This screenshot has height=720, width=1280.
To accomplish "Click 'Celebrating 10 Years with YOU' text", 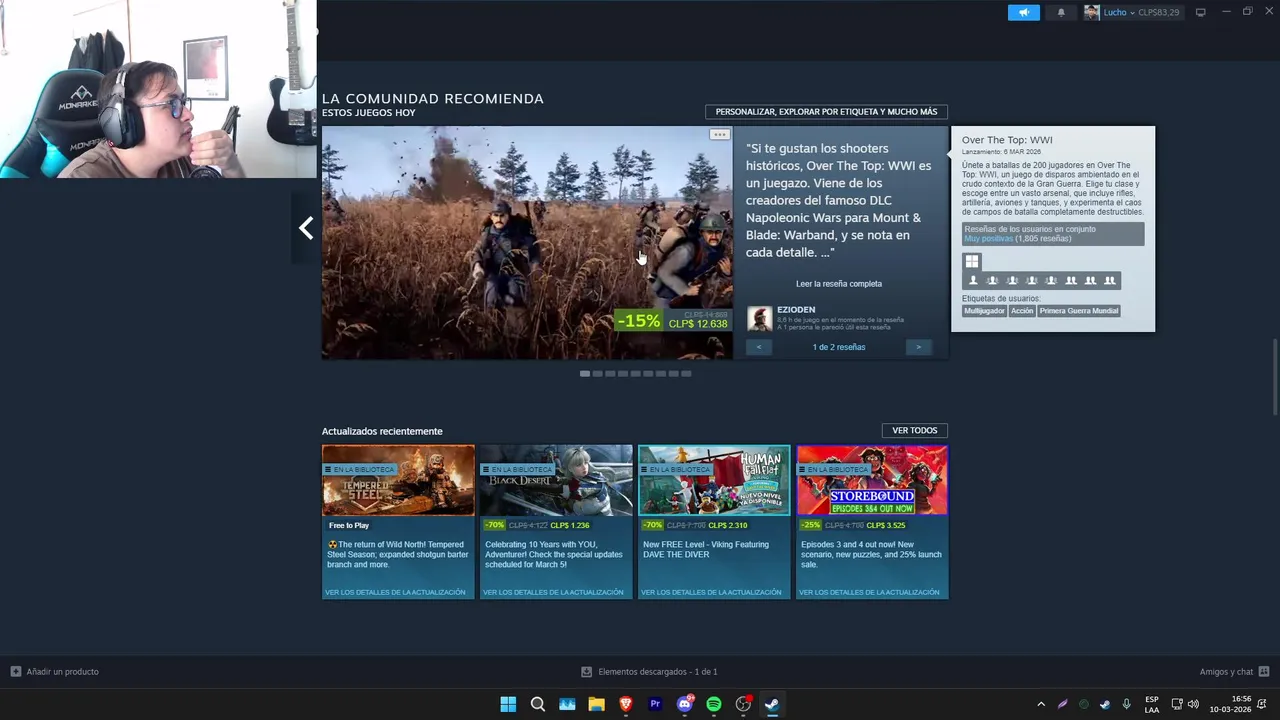I will [x=554, y=555].
